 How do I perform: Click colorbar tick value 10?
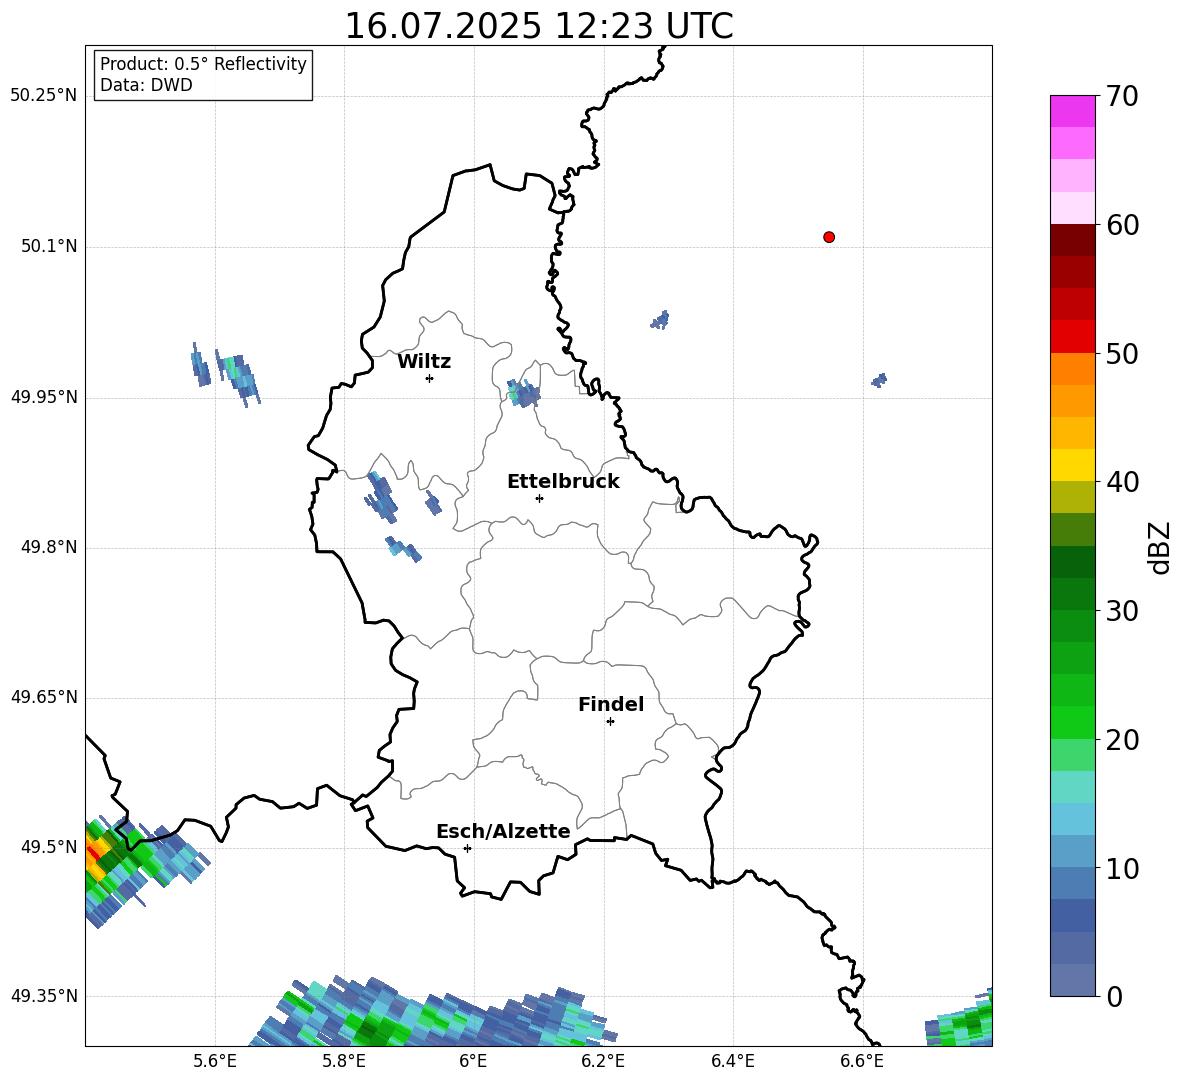pos(1122,869)
